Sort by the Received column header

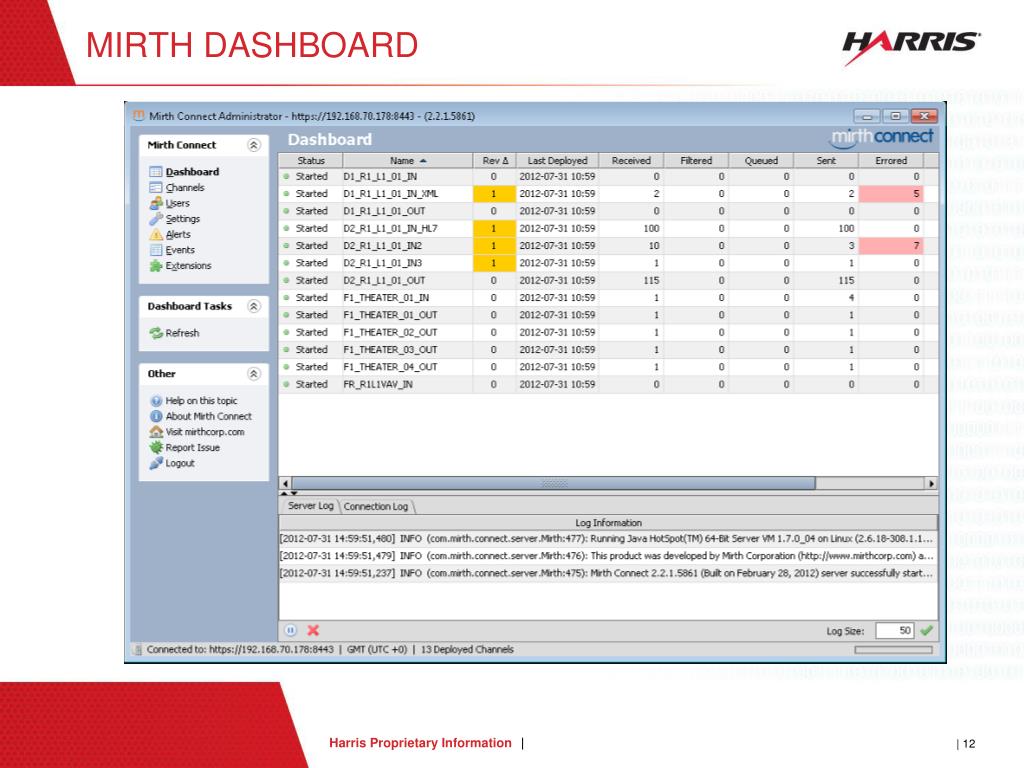631,161
